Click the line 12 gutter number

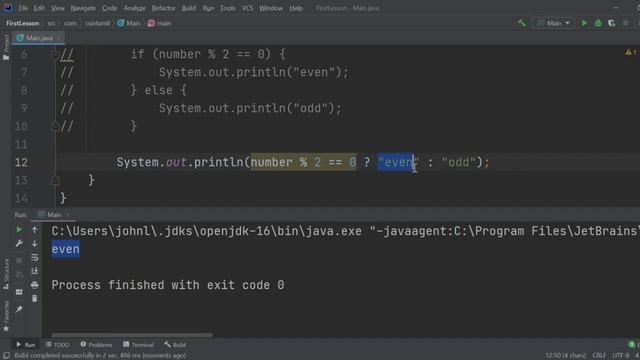coord(21,162)
